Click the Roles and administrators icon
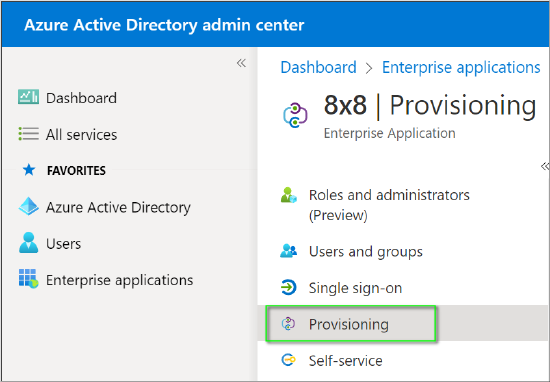 [289, 195]
